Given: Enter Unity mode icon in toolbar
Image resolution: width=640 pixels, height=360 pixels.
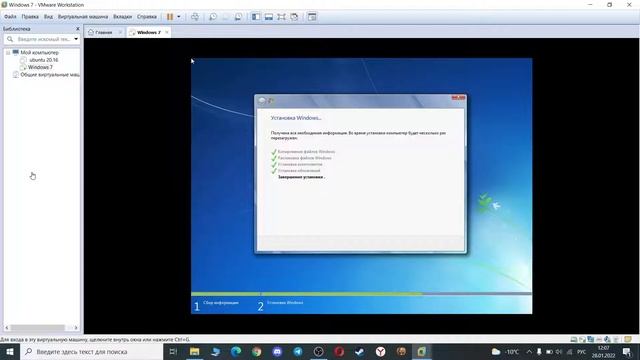Looking at the screenshot, I should click(294, 17).
